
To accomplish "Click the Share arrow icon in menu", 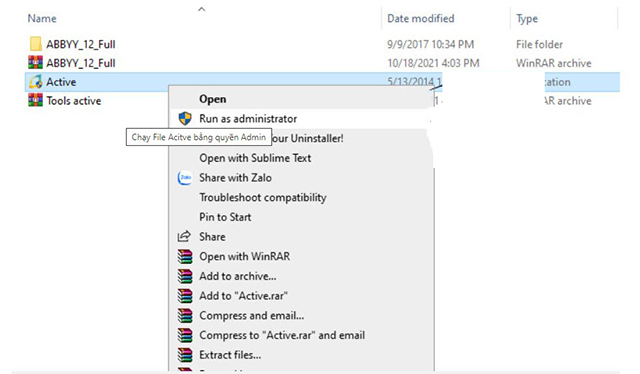I will [184, 236].
